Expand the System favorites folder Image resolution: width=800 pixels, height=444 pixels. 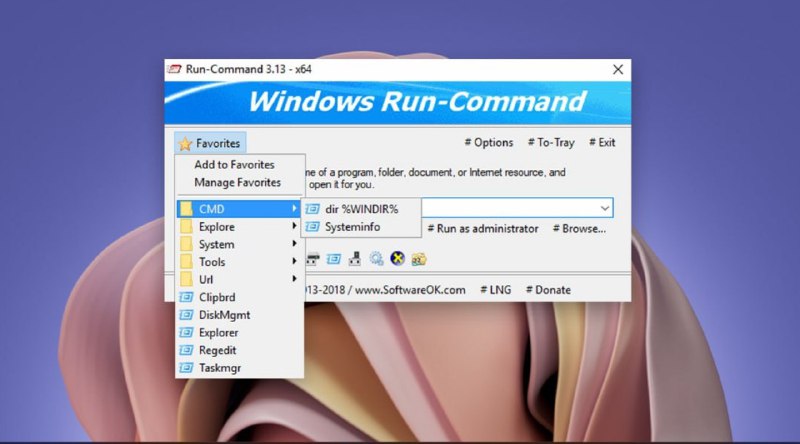point(238,244)
